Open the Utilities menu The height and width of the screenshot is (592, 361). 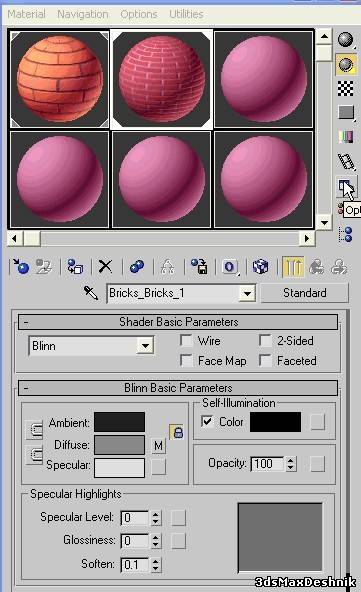(x=186, y=14)
